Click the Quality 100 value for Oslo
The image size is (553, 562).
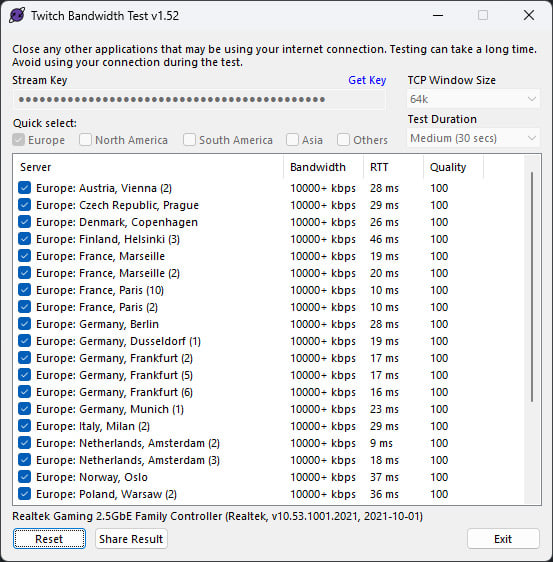pos(439,477)
